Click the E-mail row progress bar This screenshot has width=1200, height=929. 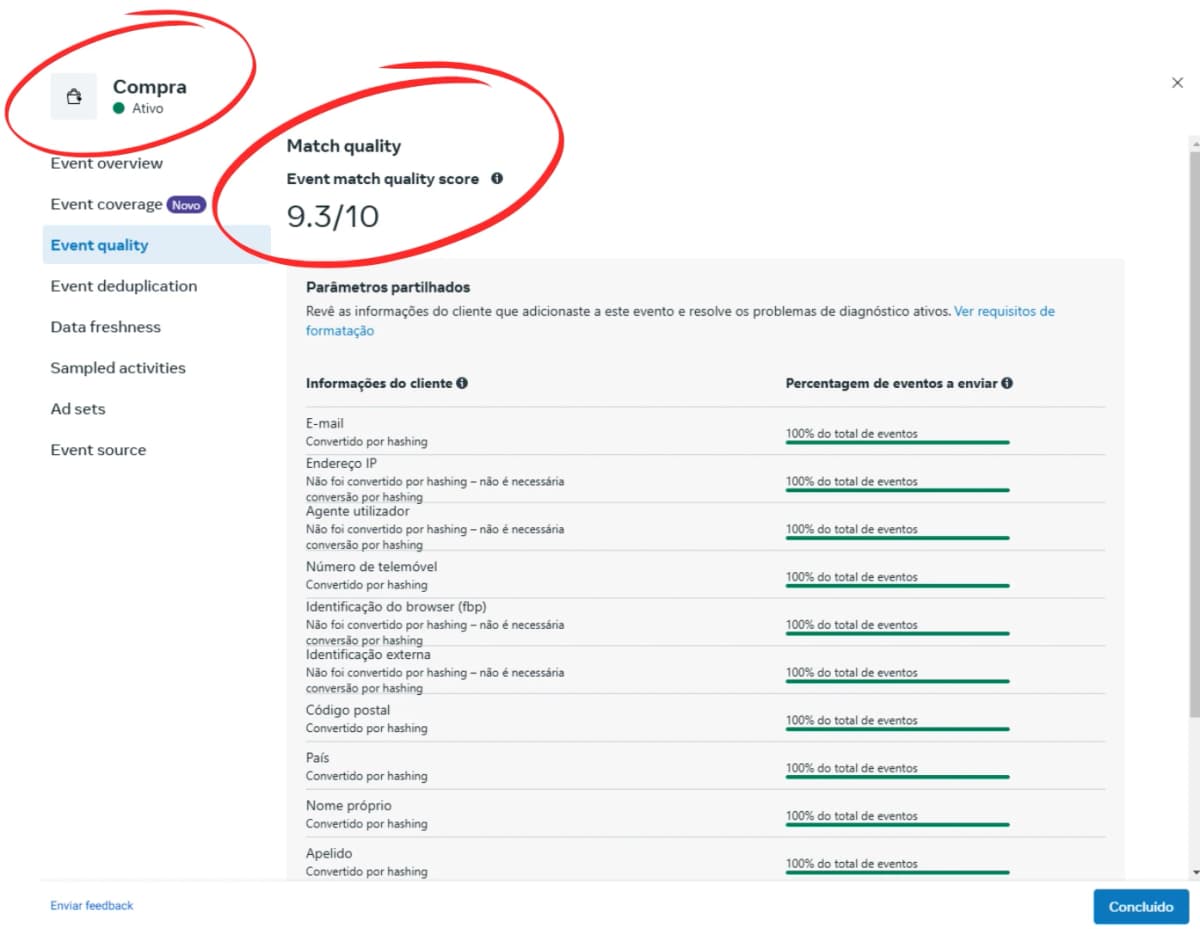pos(897,442)
